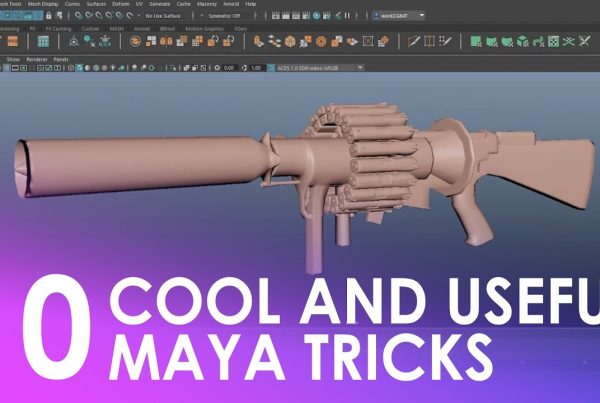Toggle the highlighted smooth shade all icon

coord(79,68)
